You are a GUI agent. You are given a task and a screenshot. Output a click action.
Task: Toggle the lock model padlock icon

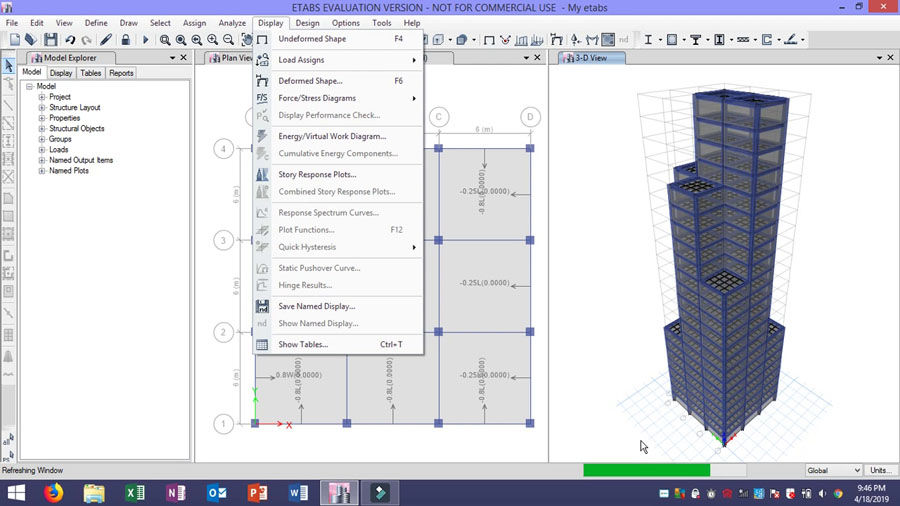click(x=125, y=40)
